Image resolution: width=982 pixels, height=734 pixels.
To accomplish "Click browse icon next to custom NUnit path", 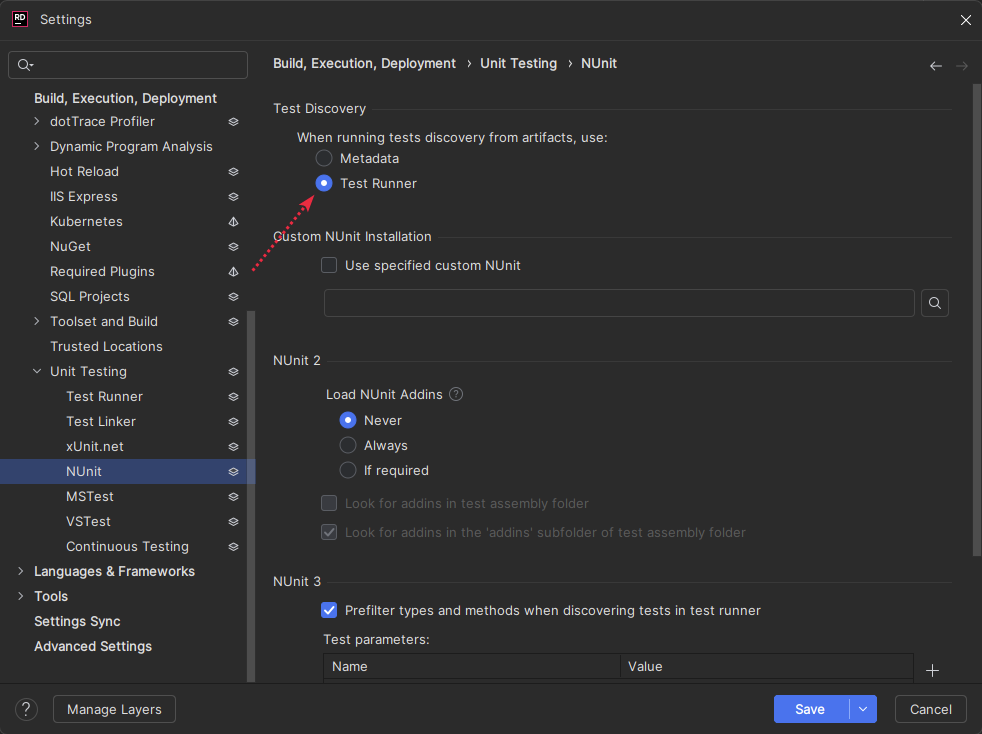I will click(934, 303).
